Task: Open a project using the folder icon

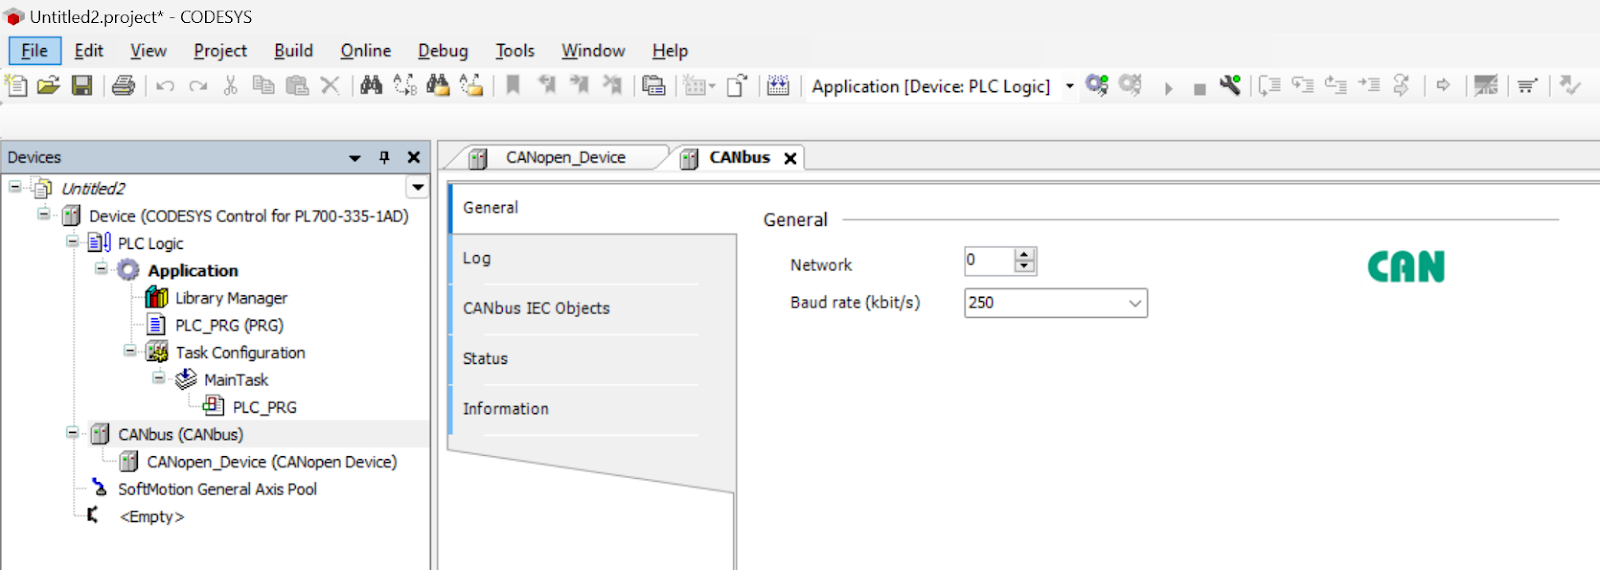Action: tap(48, 85)
